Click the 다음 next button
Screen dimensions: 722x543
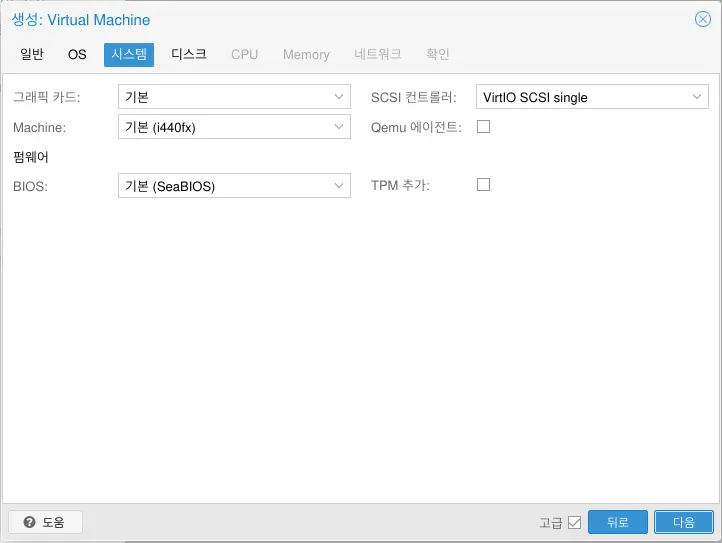[684, 522]
